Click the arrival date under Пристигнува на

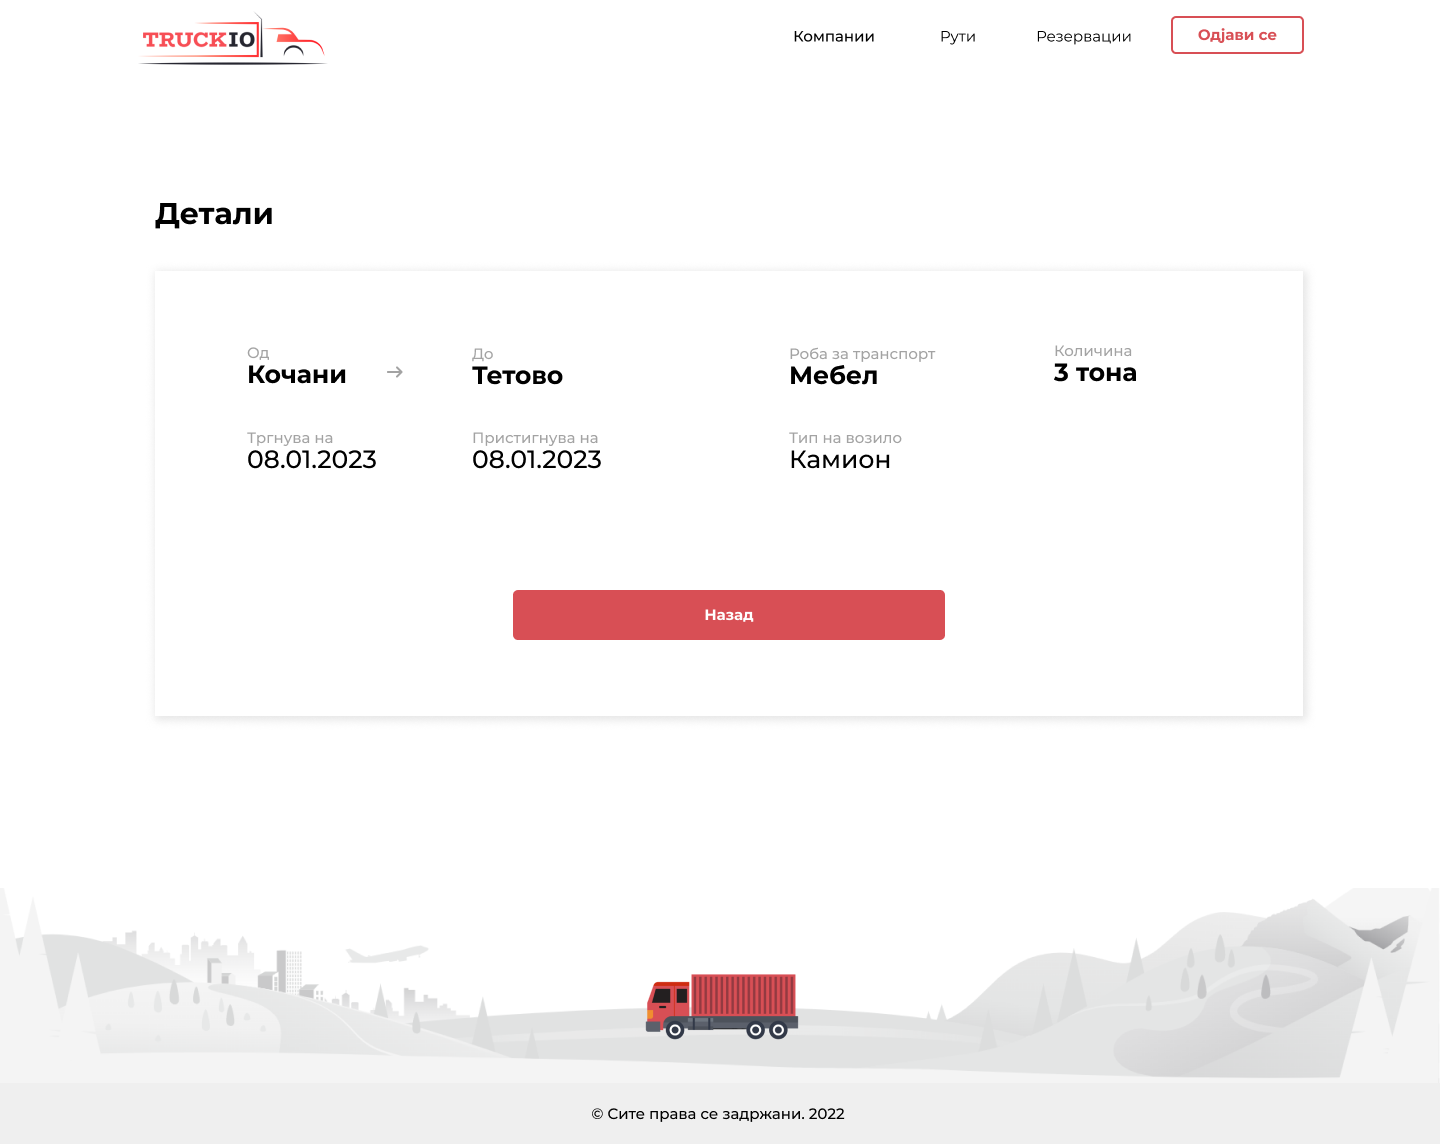point(536,460)
